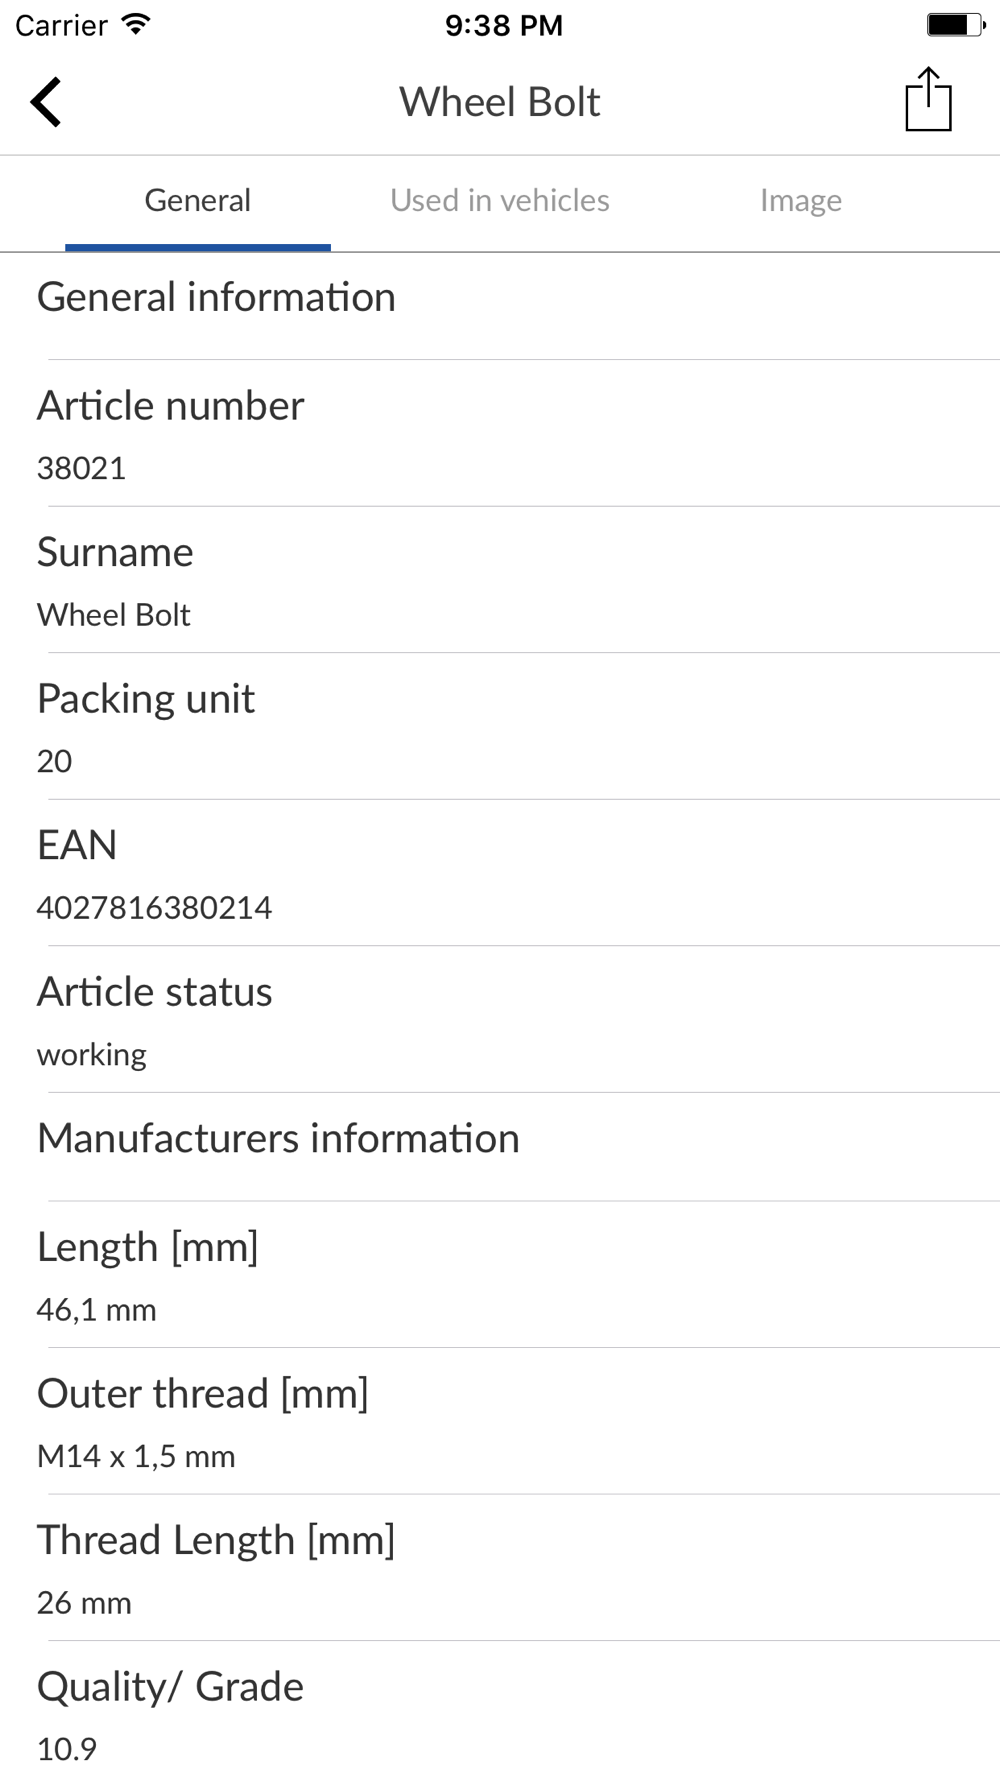The height and width of the screenshot is (1778, 1000).
Task: Select the EAN number 4027816380214
Action: point(154,908)
